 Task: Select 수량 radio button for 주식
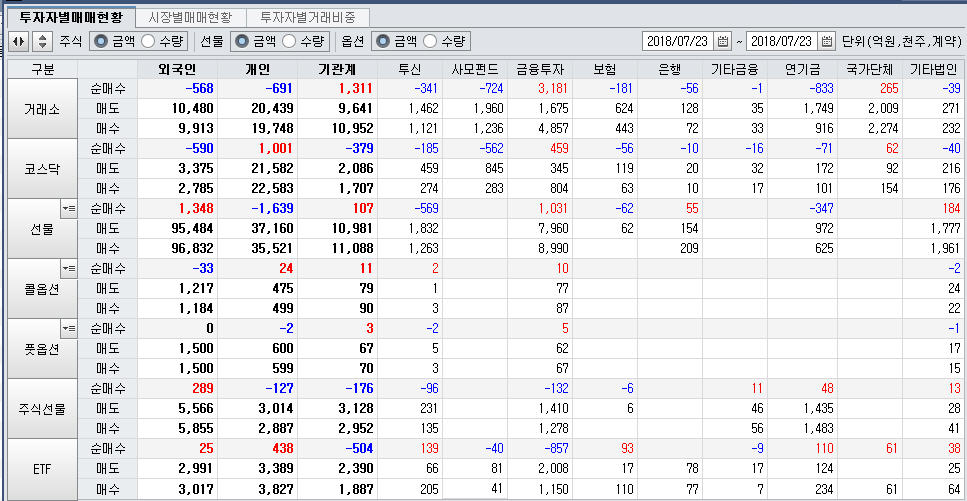click(x=149, y=42)
